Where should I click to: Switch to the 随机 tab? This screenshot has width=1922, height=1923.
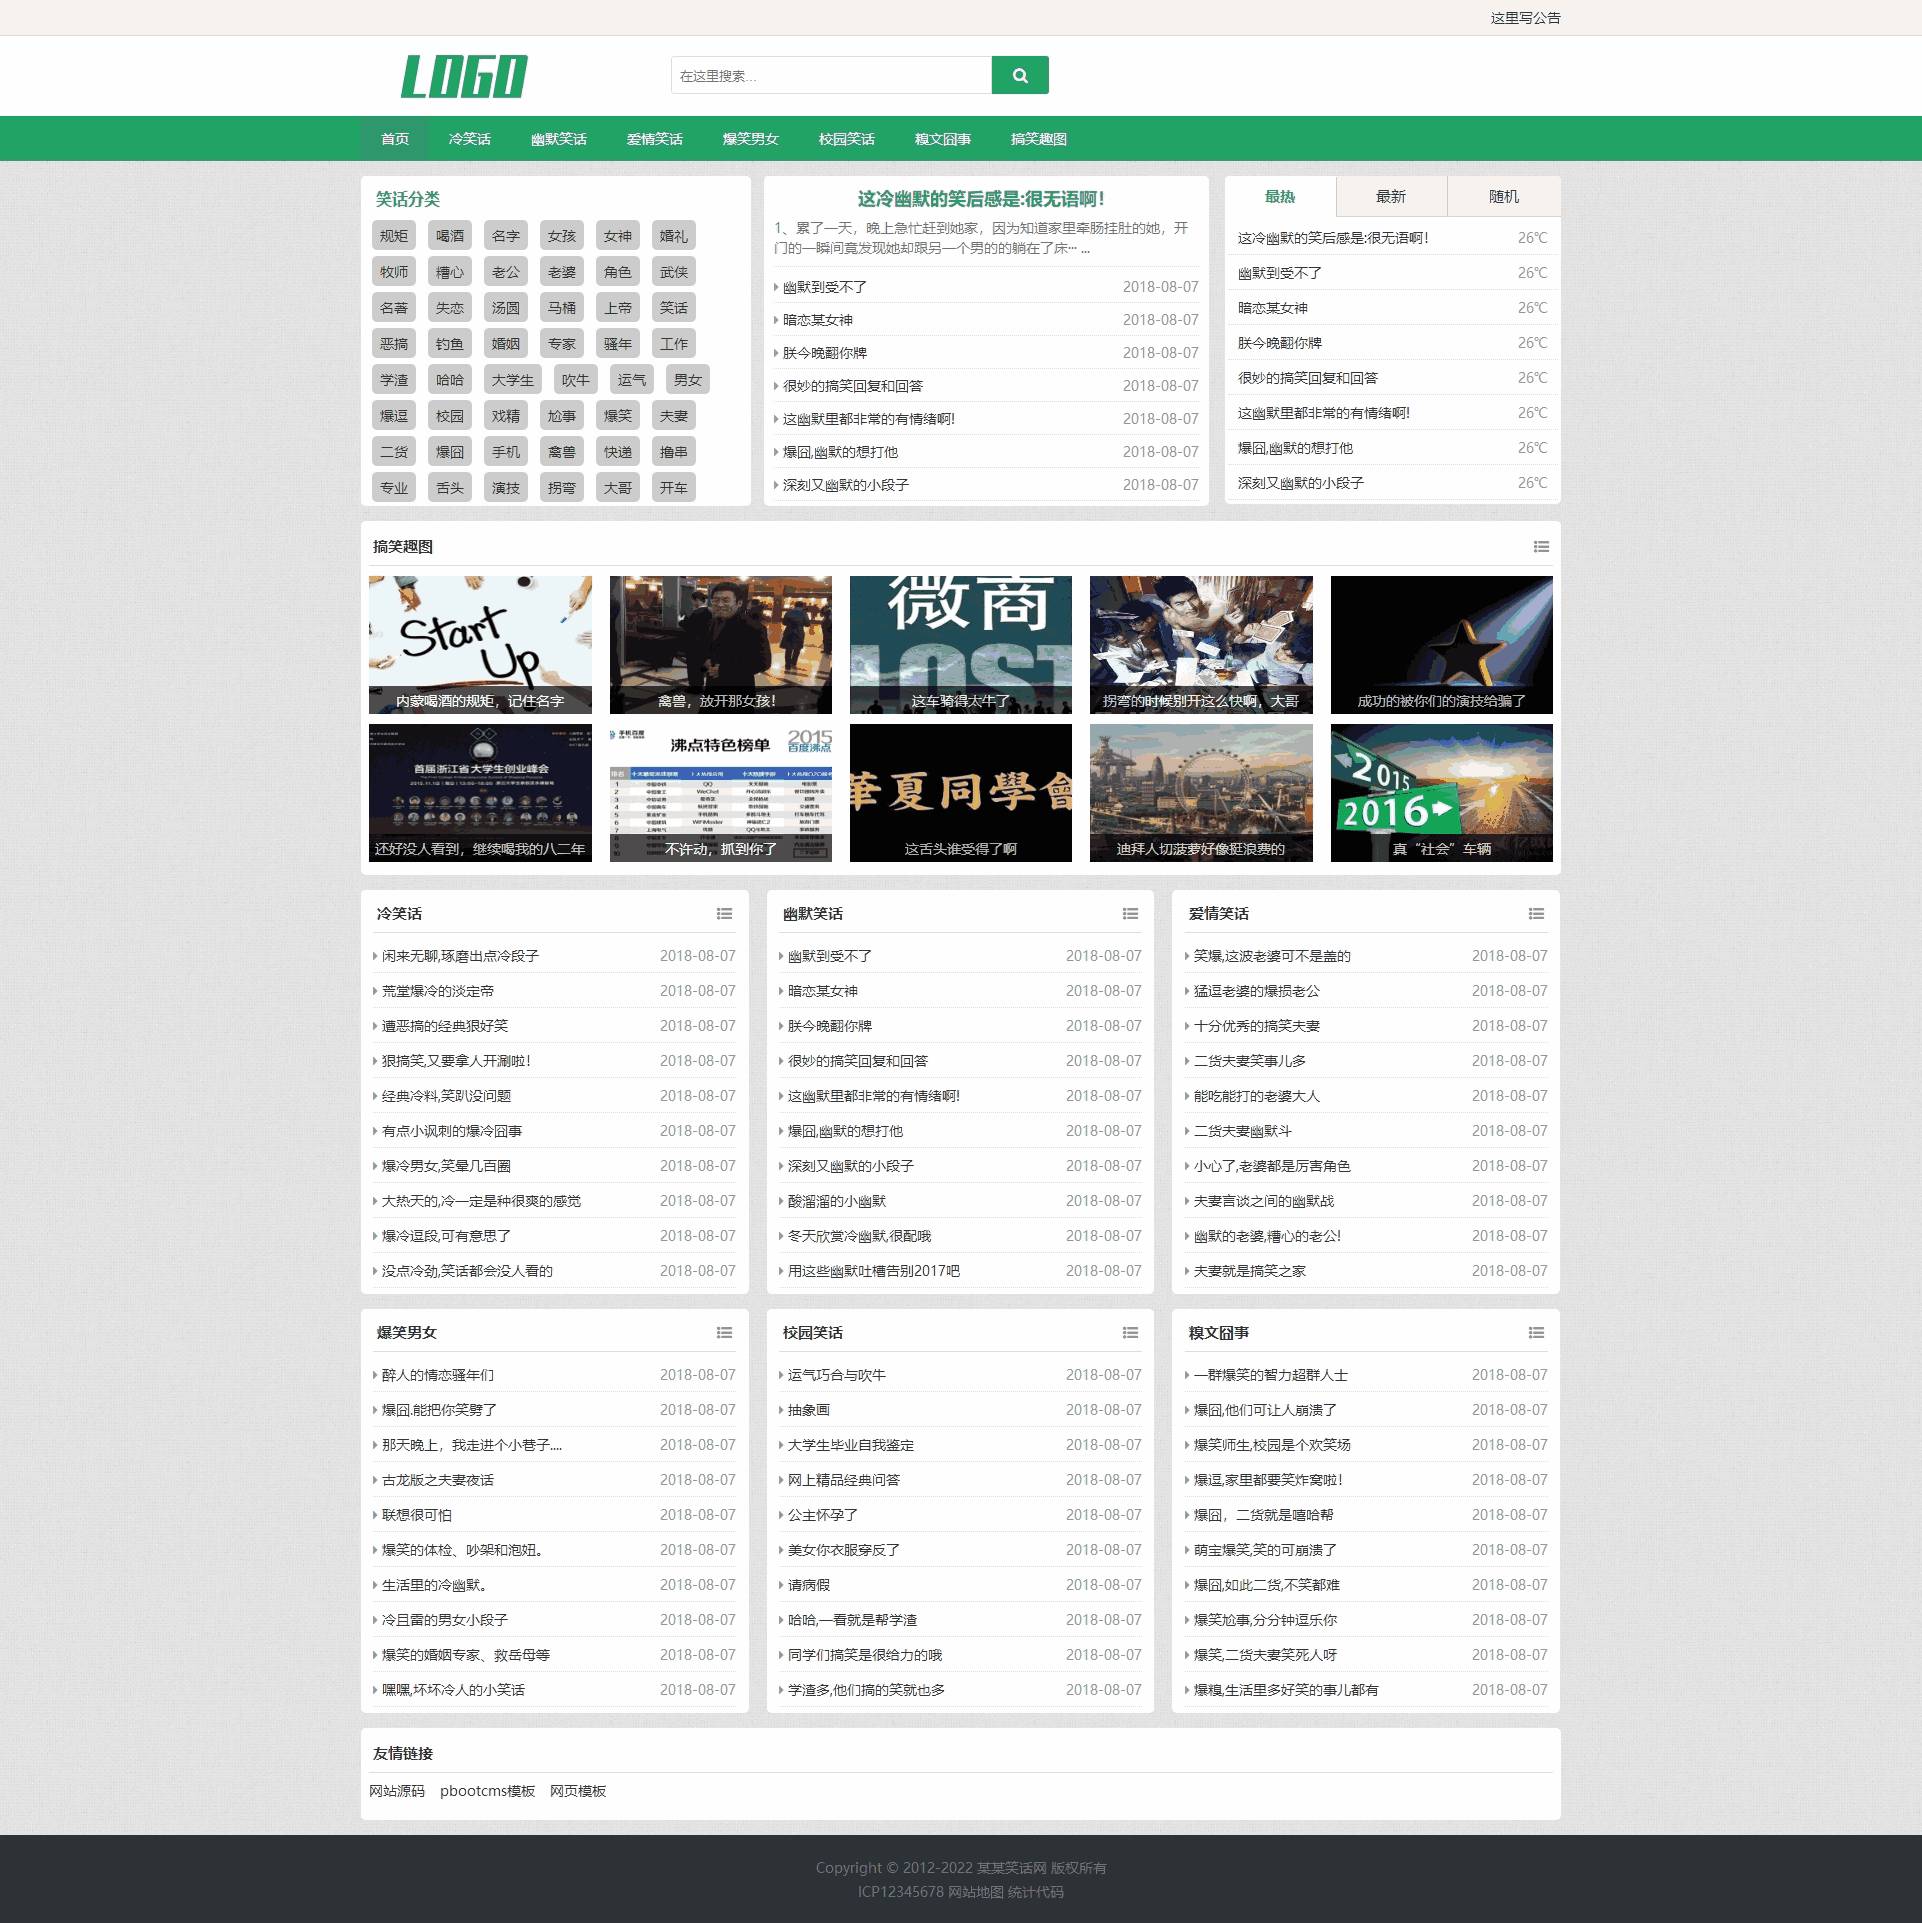pyautogui.click(x=1503, y=197)
